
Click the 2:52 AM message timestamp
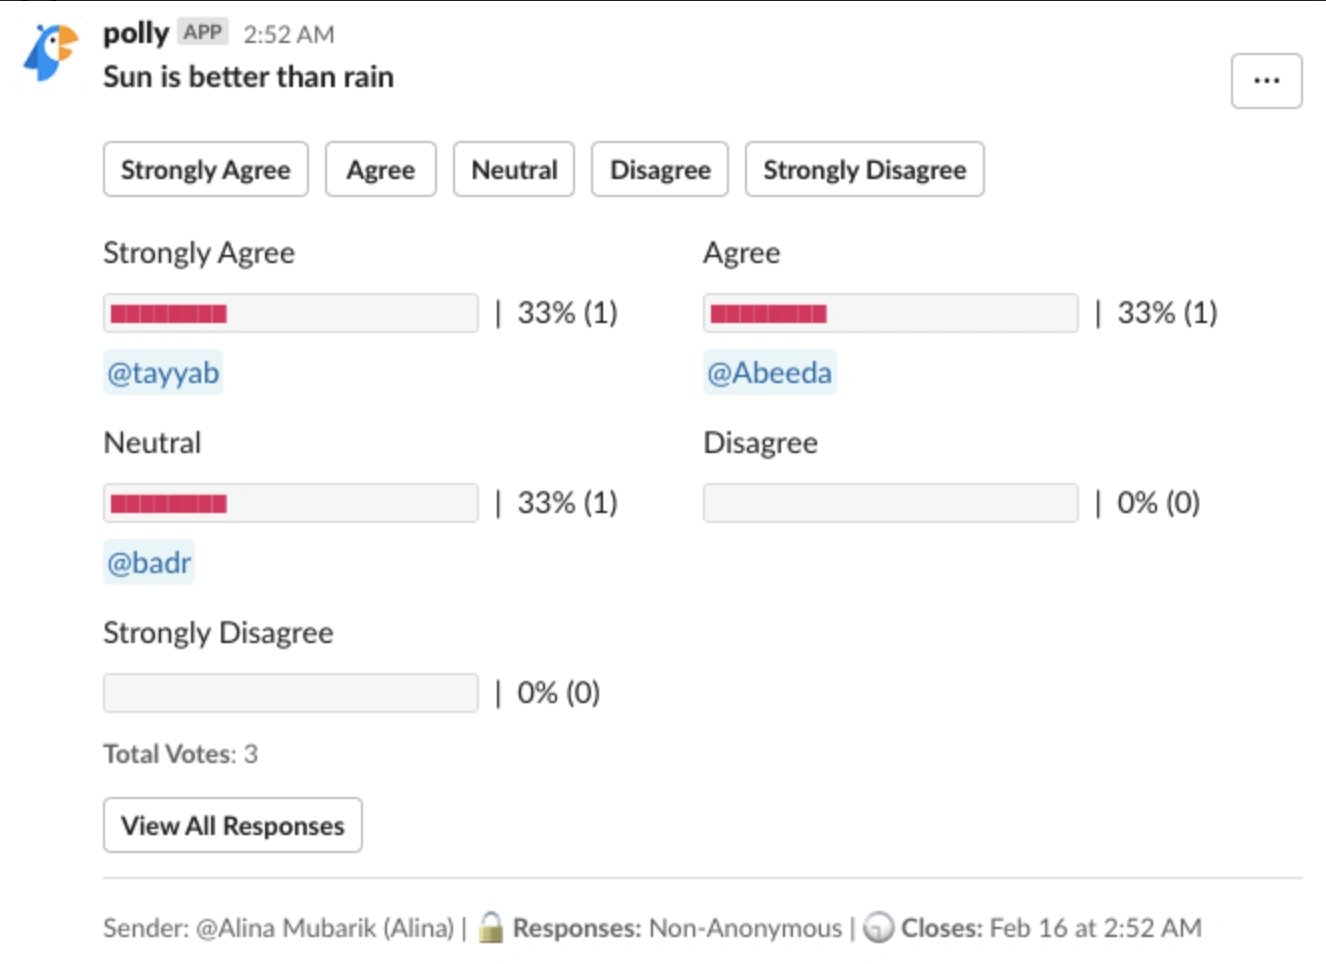[x=288, y=35]
